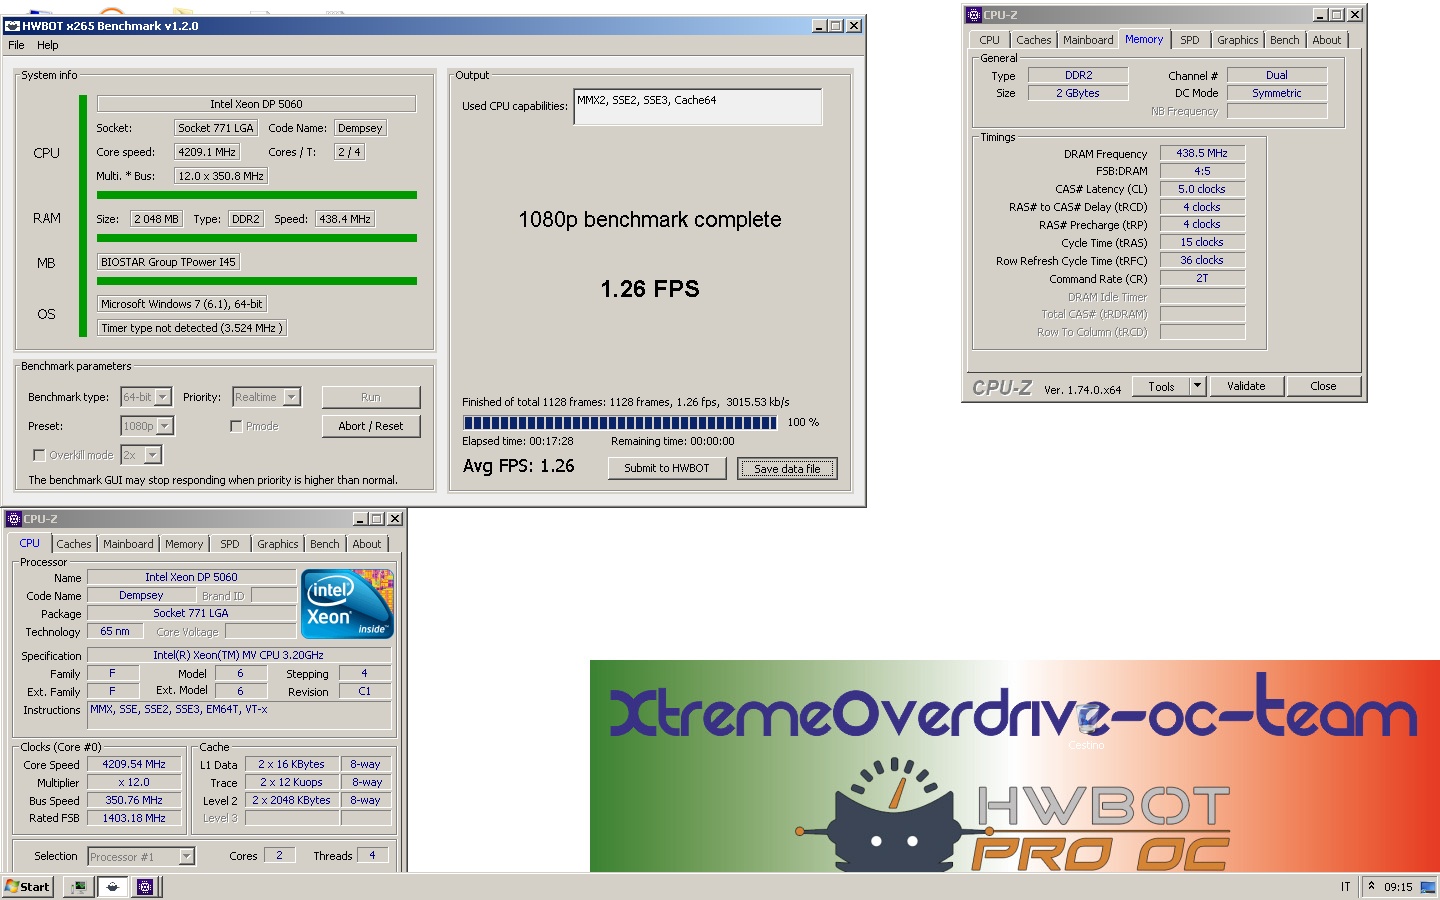Switch to Caches tab in the CPU-Z Memory window
1440x900 pixels.
tap(1033, 40)
